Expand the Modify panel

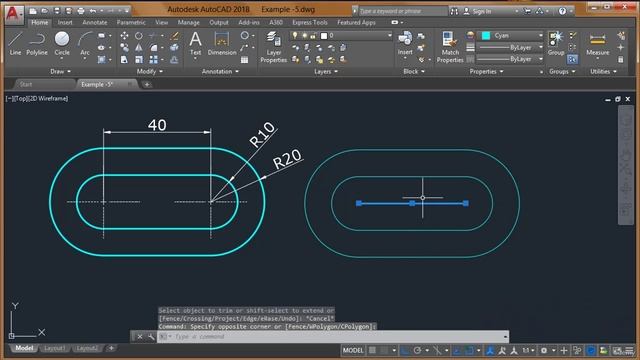(x=150, y=71)
